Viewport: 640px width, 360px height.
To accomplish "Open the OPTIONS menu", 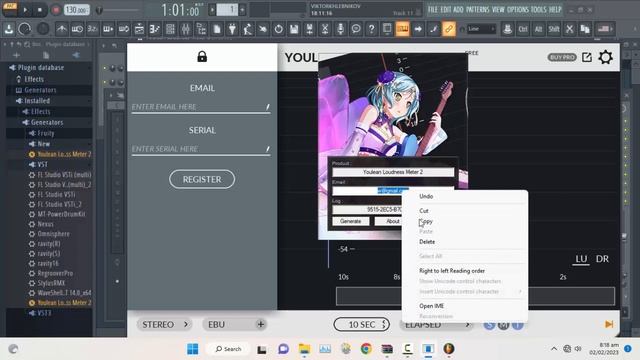I will coord(518,9).
